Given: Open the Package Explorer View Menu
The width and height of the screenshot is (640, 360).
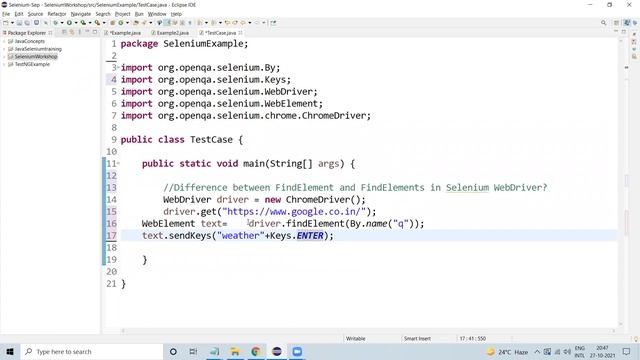Looking at the screenshot, I should point(80,32).
